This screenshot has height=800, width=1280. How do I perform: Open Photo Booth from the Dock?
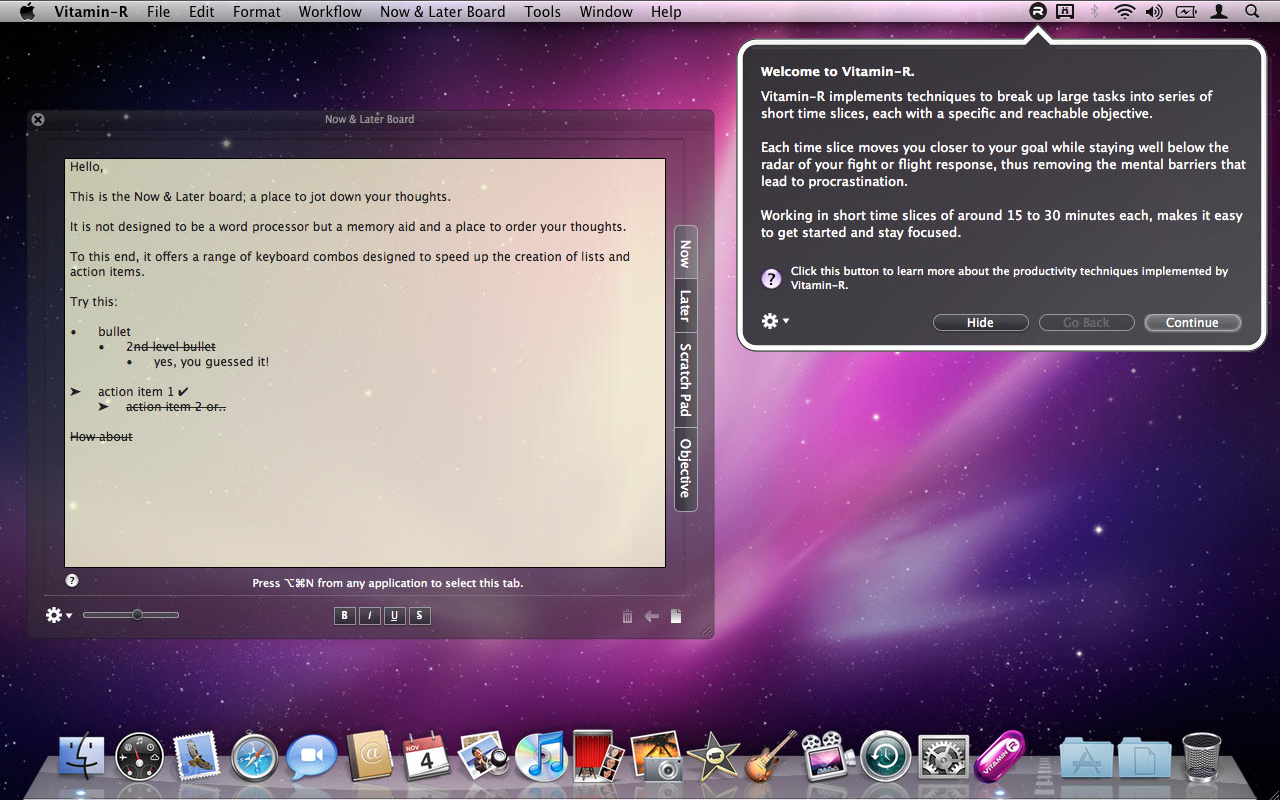point(598,756)
